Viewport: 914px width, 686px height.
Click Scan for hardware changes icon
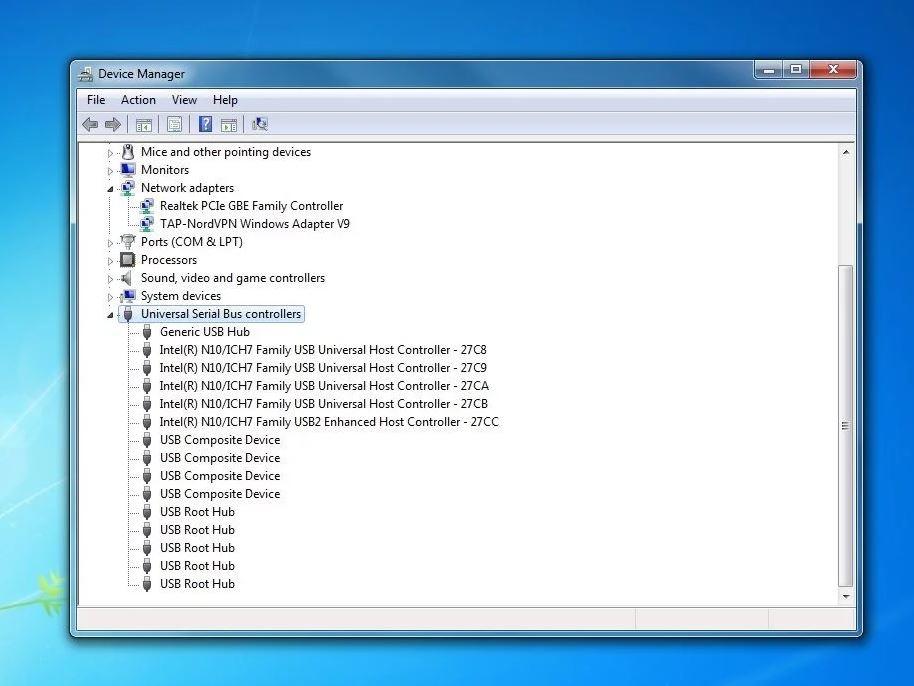click(260, 124)
